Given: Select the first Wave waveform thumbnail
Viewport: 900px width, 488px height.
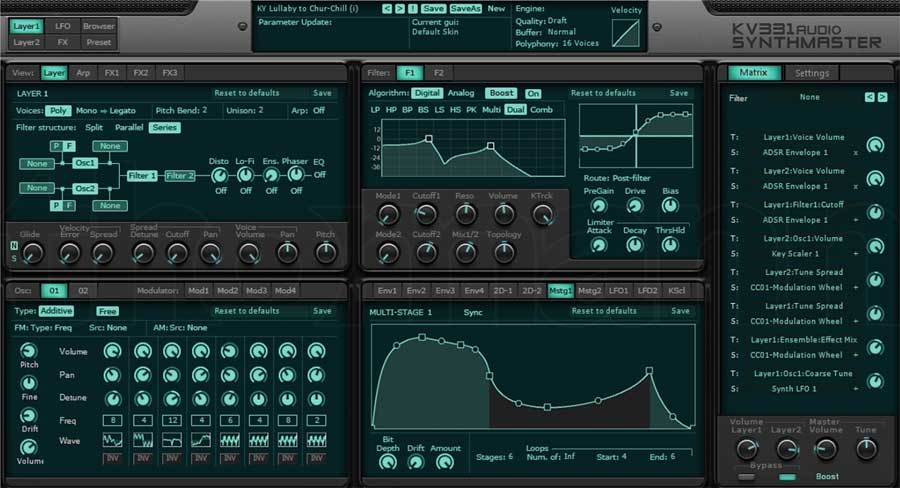Looking at the screenshot, I should point(112,440).
